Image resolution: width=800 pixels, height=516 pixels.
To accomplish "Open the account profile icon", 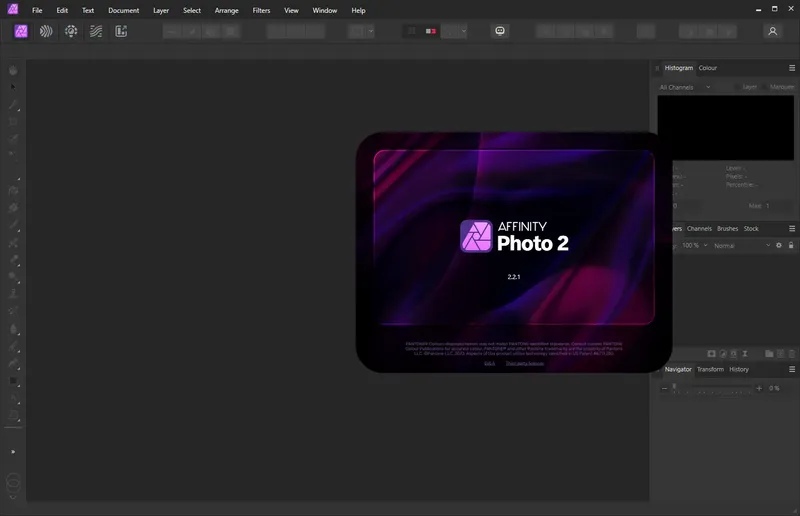I will click(772, 31).
